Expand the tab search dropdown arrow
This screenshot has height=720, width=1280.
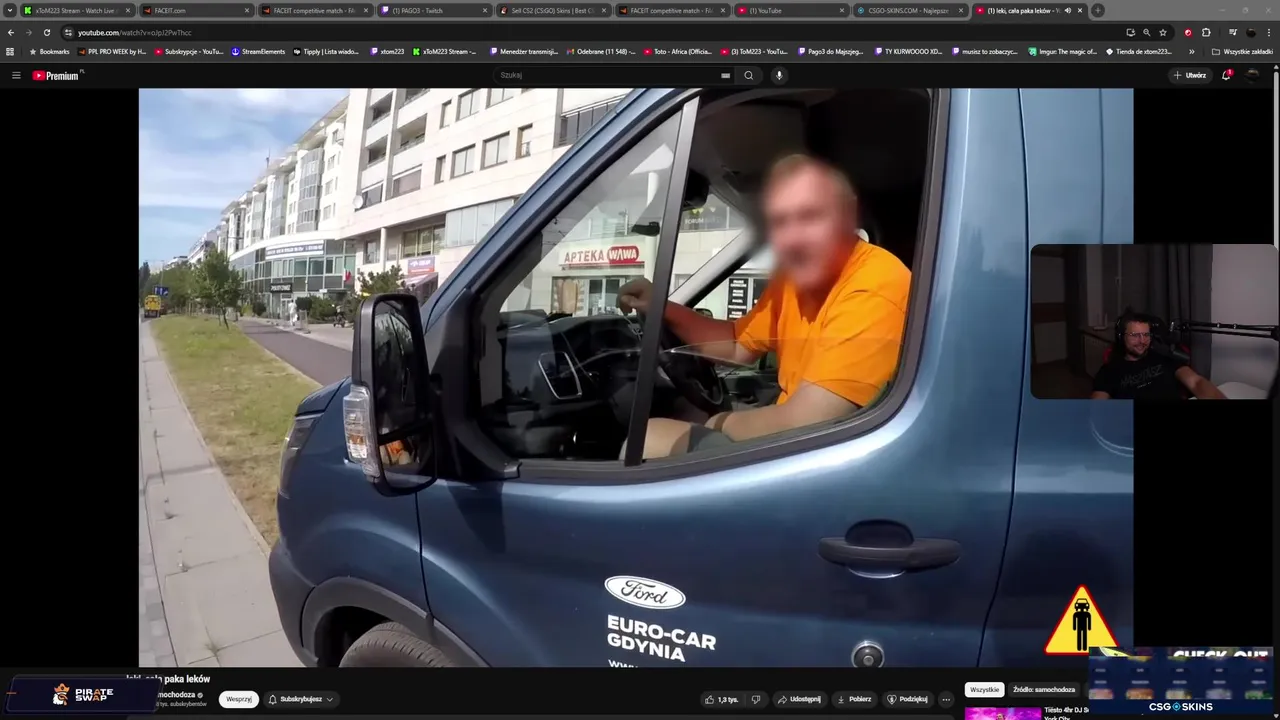click(10, 10)
